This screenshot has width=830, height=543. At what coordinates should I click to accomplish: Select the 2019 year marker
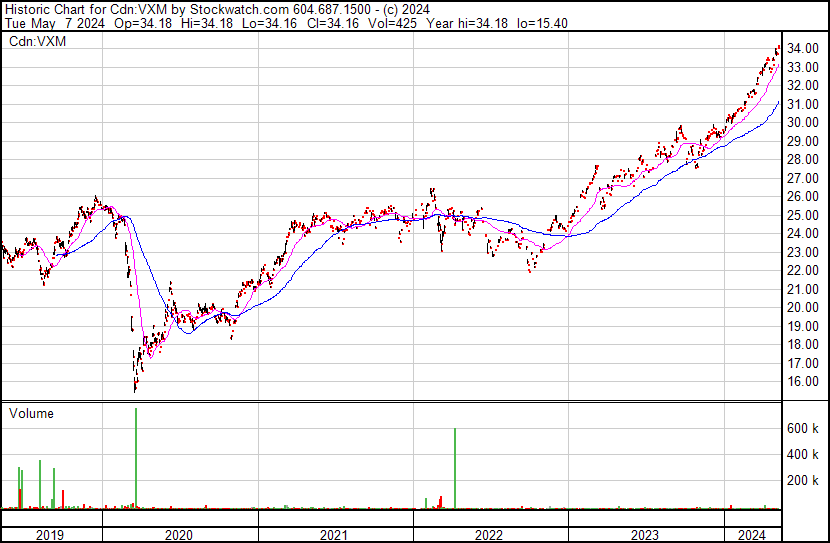(51, 535)
